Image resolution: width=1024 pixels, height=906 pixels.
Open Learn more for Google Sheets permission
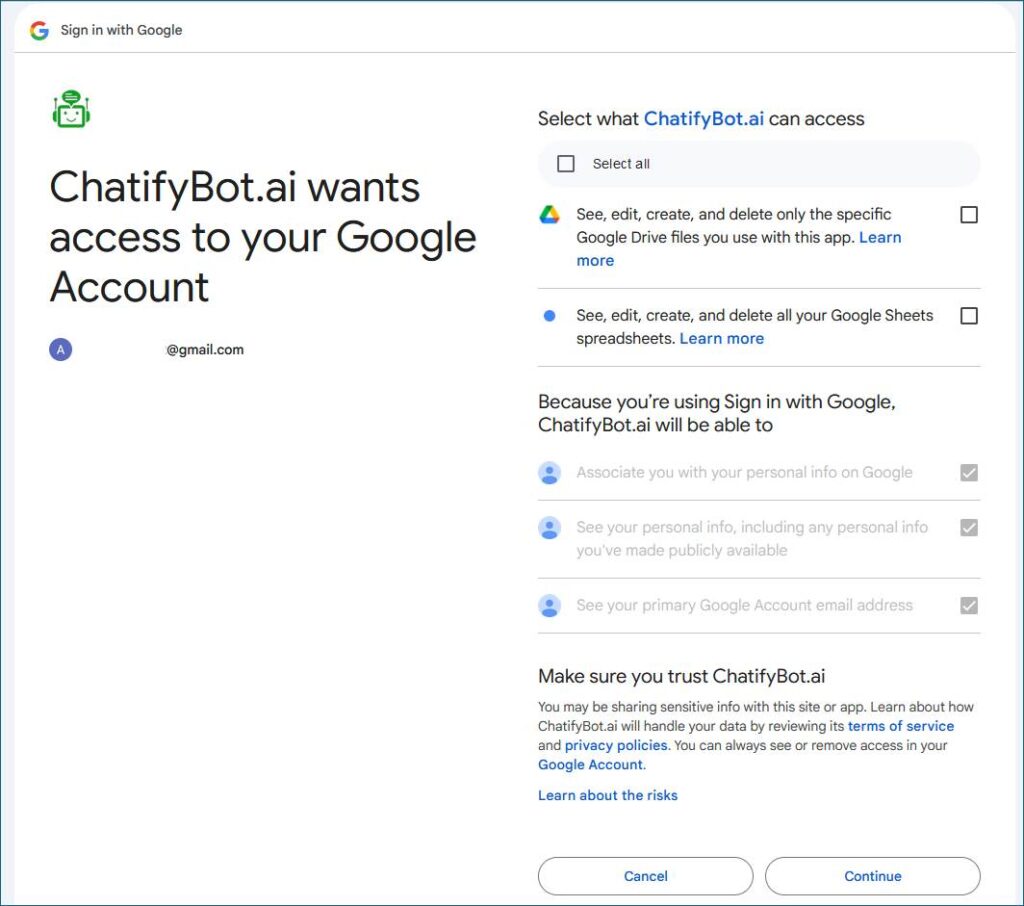[721, 339]
